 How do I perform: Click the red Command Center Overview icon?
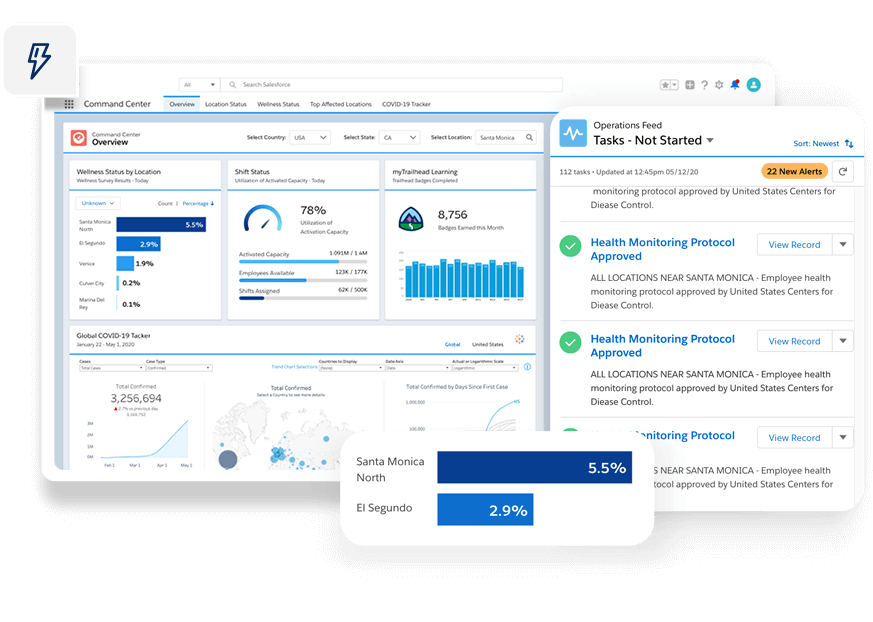pos(79,138)
